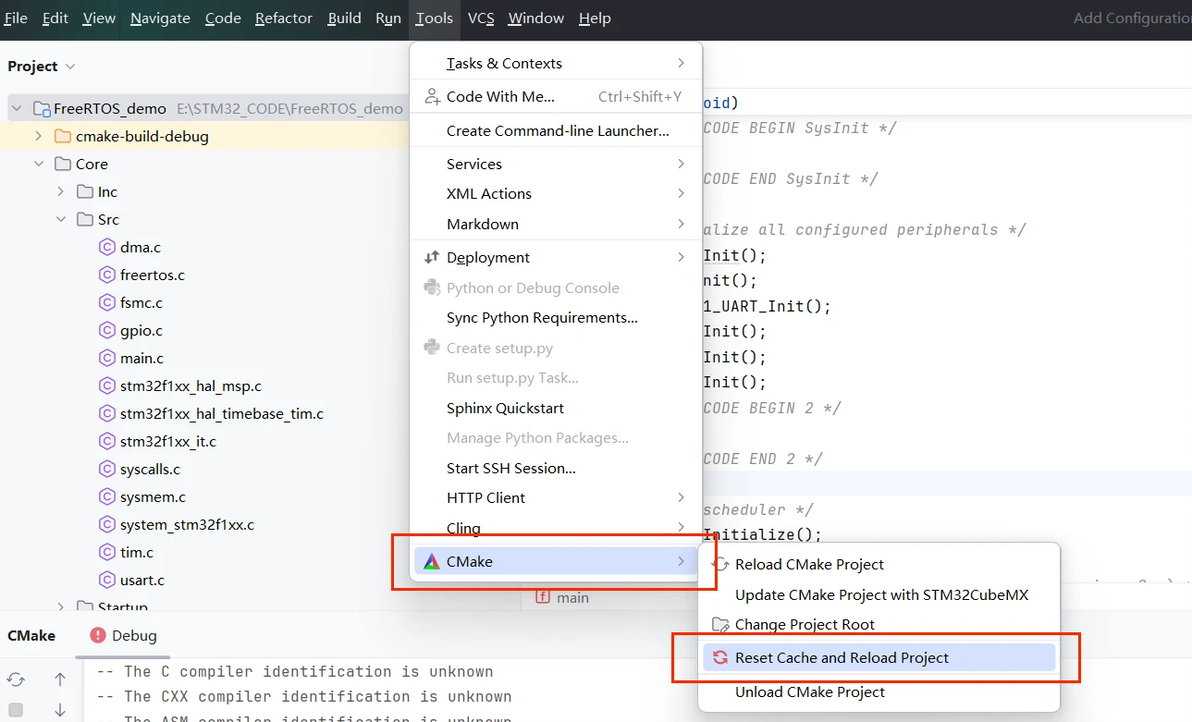Click the Code With Me person icon
Screen dimensions: 1192x722
432,96
